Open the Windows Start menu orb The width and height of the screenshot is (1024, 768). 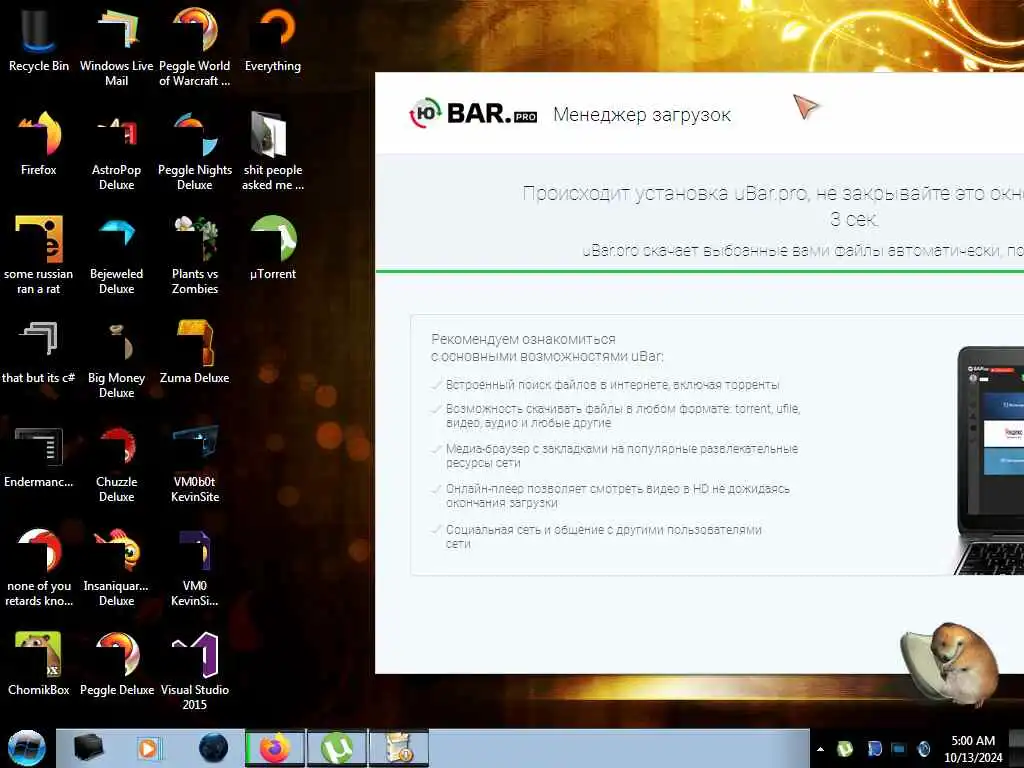(x=26, y=748)
